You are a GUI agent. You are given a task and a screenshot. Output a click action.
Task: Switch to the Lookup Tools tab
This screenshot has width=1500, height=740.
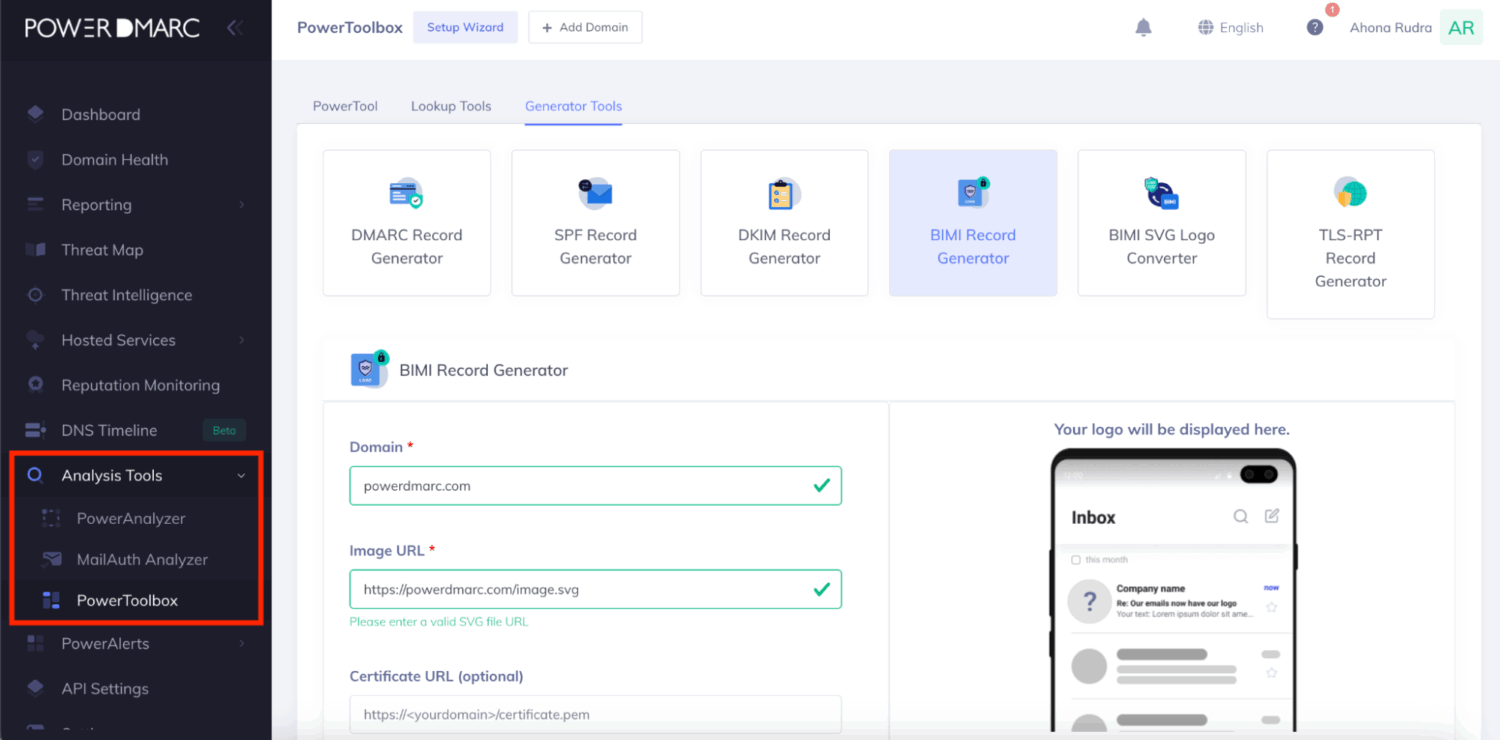pyautogui.click(x=451, y=106)
